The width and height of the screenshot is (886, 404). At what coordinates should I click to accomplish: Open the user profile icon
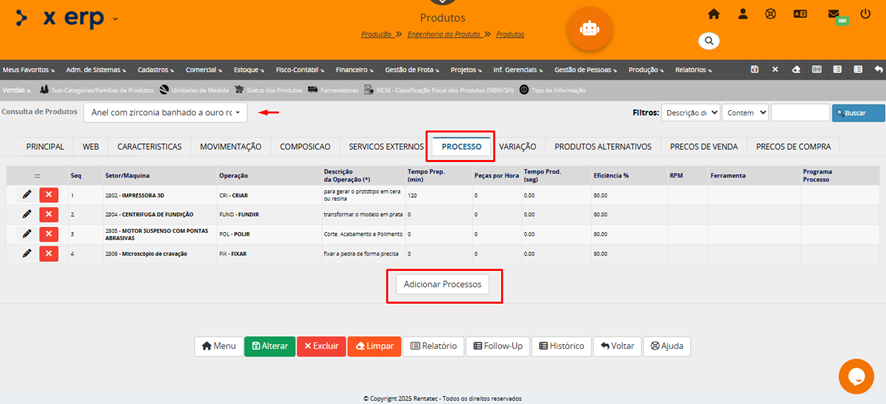pyautogui.click(x=743, y=14)
